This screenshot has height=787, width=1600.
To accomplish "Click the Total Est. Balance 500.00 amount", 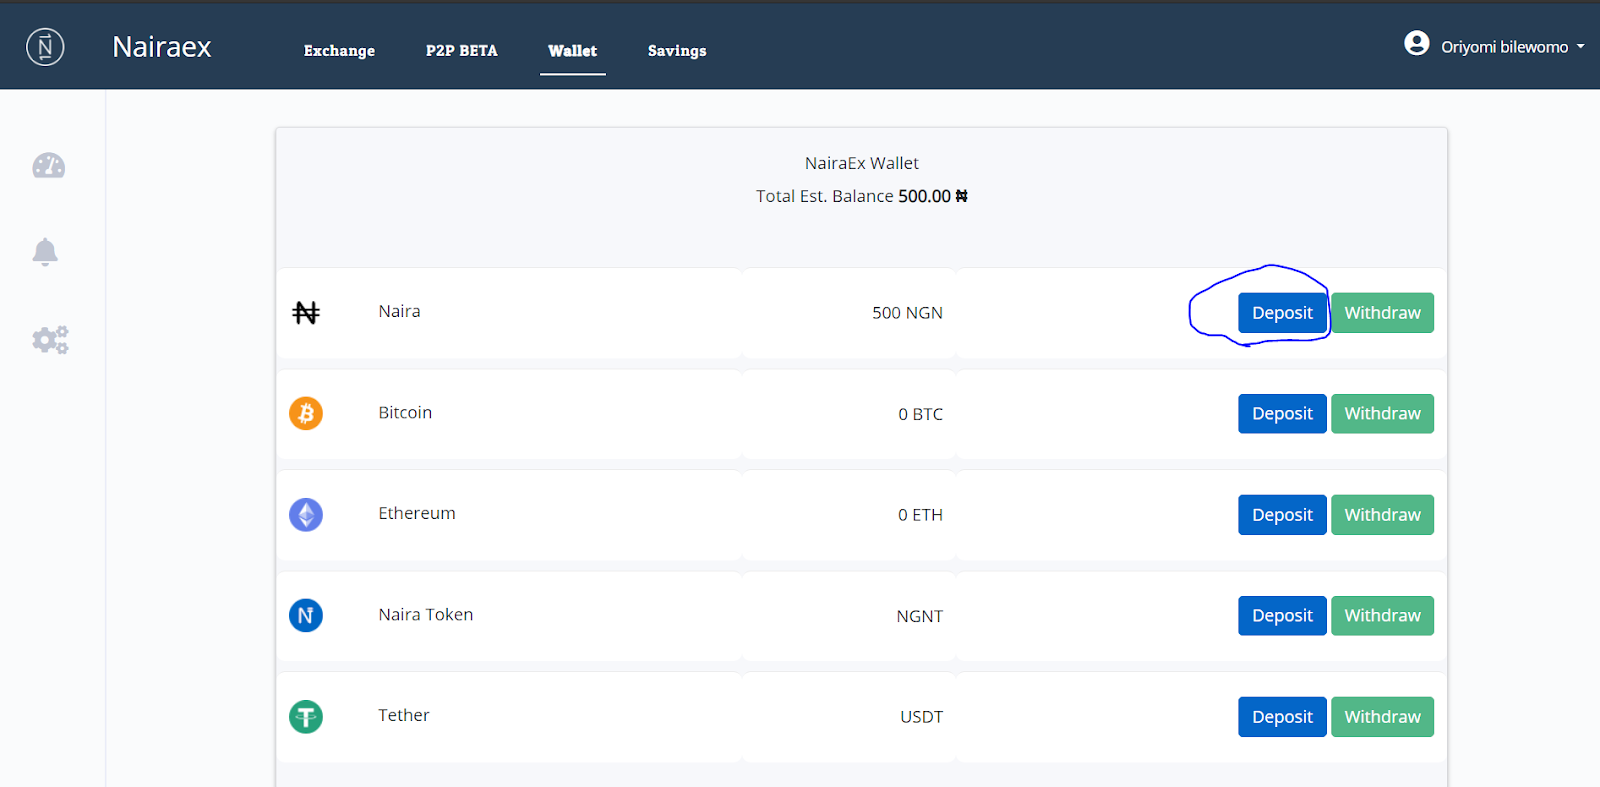I will [933, 196].
